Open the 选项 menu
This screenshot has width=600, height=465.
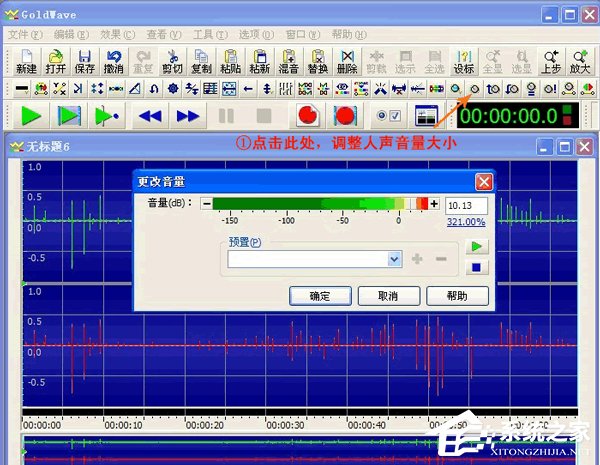(257, 35)
